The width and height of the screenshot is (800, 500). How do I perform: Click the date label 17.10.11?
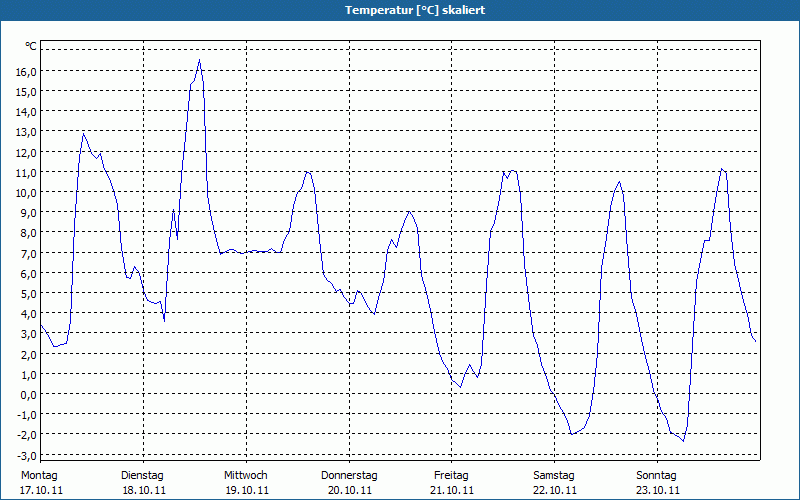coord(41,490)
